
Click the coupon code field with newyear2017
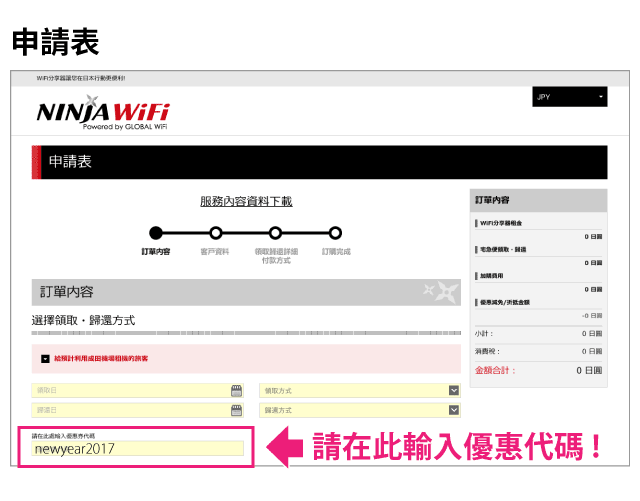[x=137, y=448]
